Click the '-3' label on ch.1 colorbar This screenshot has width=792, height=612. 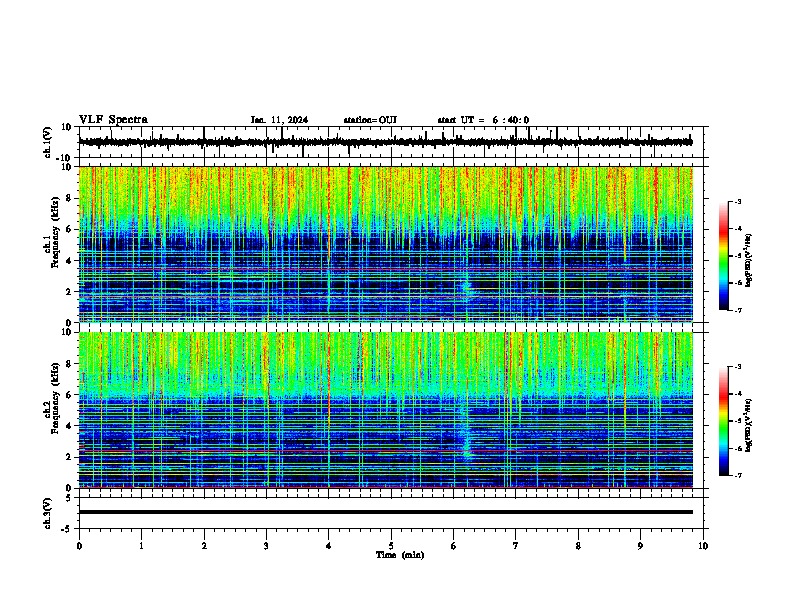(738, 201)
